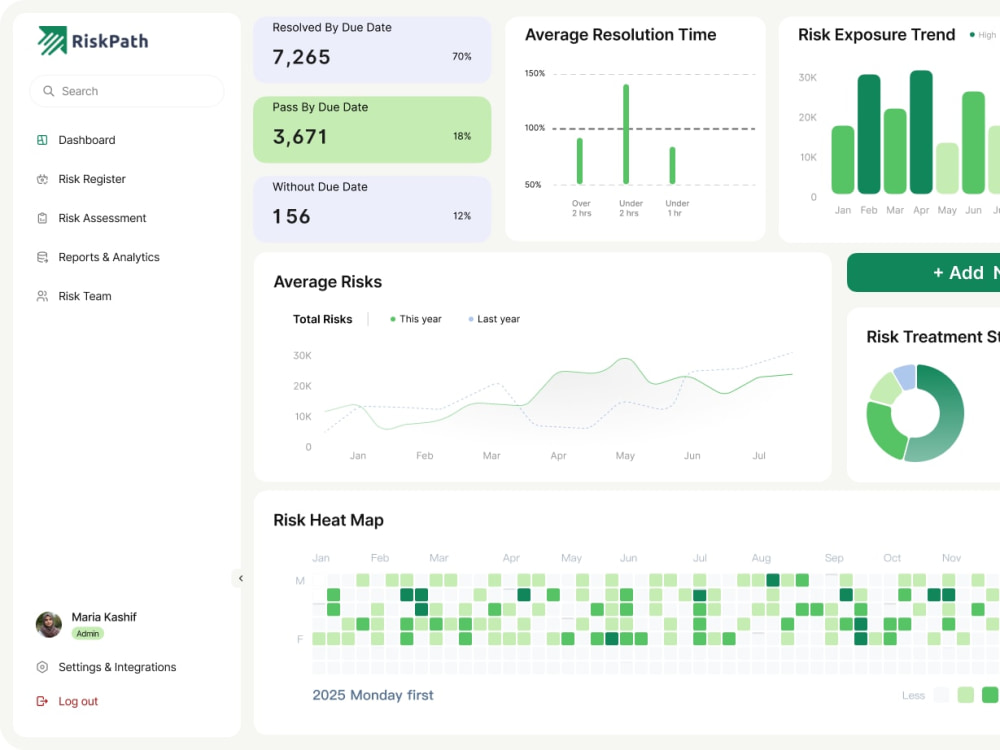Click the Risk Register sidebar icon
The width and height of the screenshot is (1000, 750).
pyautogui.click(x=42, y=179)
